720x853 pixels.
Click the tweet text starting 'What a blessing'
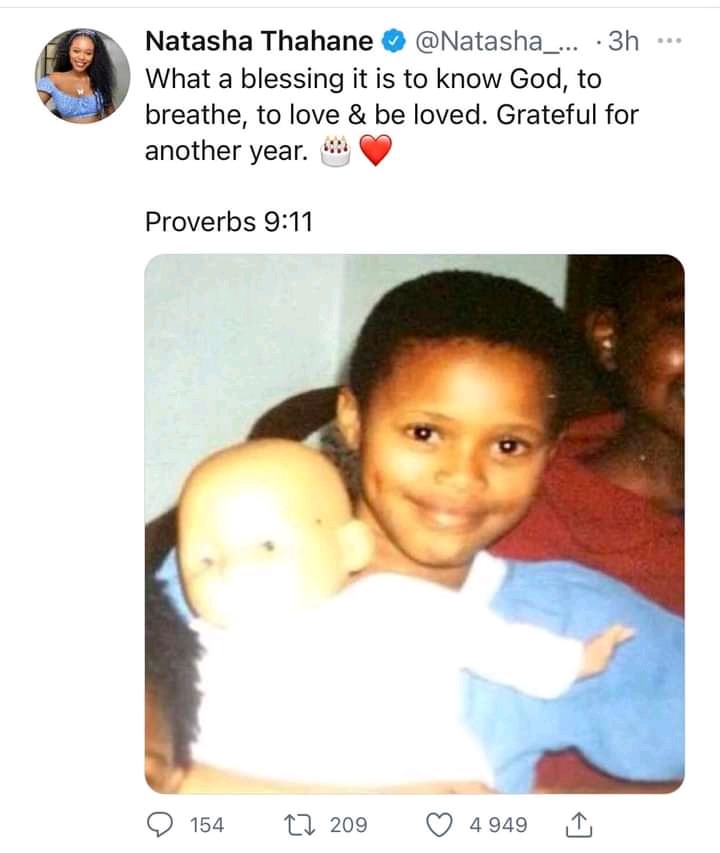tap(392, 115)
